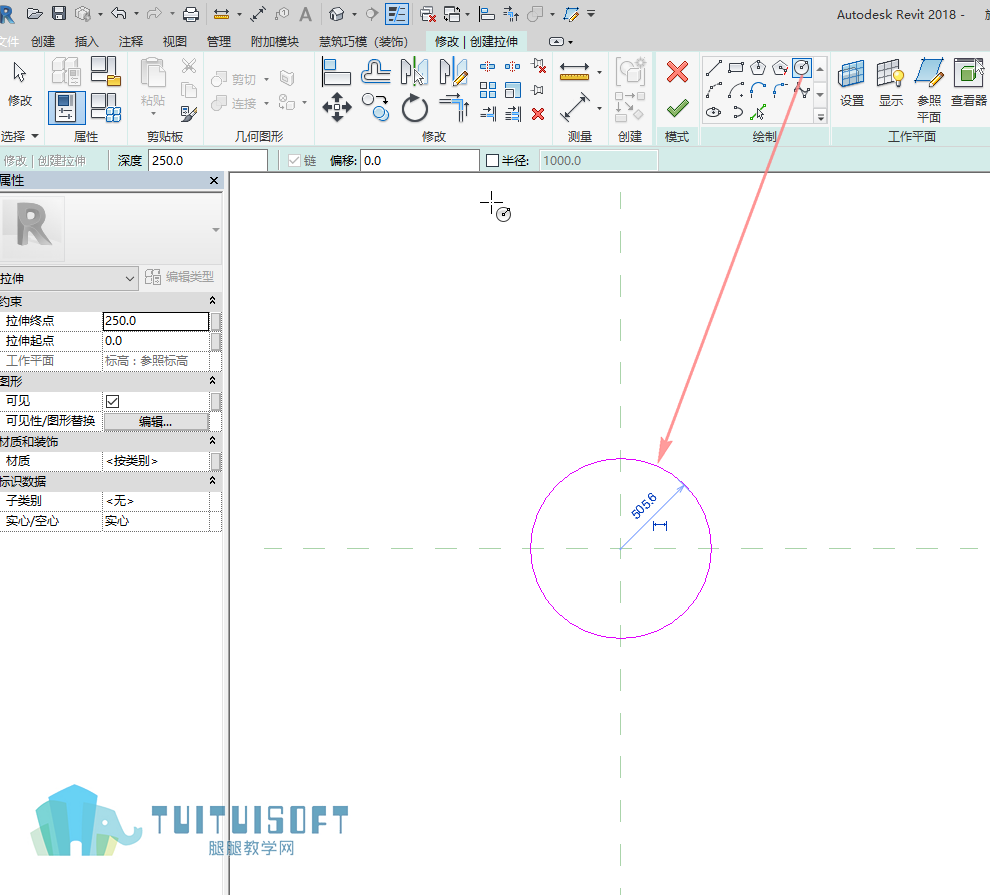The height and width of the screenshot is (895, 990).
Task: Pick the Ellipse draw tool
Action: (713, 112)
